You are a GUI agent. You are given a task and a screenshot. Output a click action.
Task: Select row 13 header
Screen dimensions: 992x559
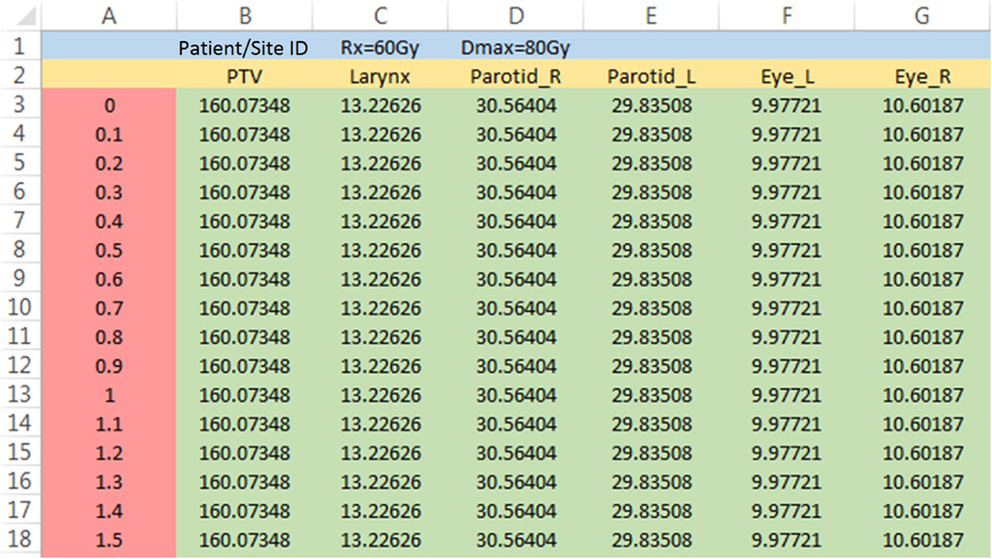[x=20, y=394]
